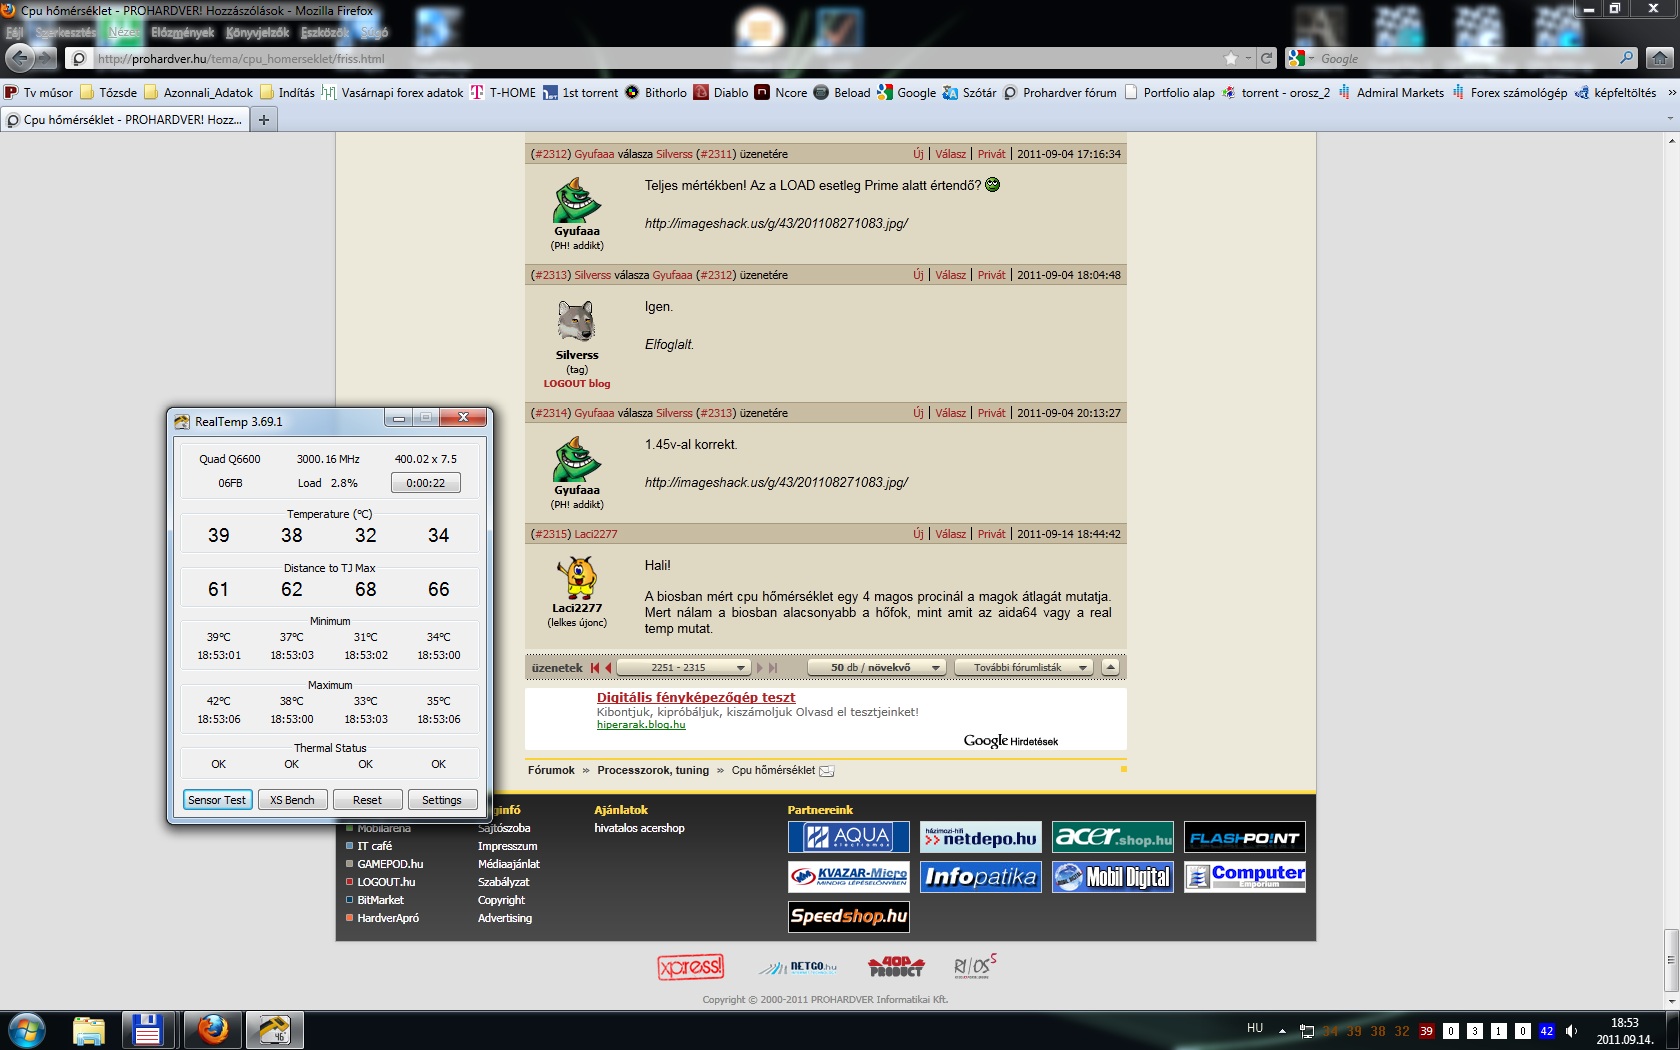The image size is (1680, 1050).
Task: Open the Súgó menu
Action: point(374,33)
